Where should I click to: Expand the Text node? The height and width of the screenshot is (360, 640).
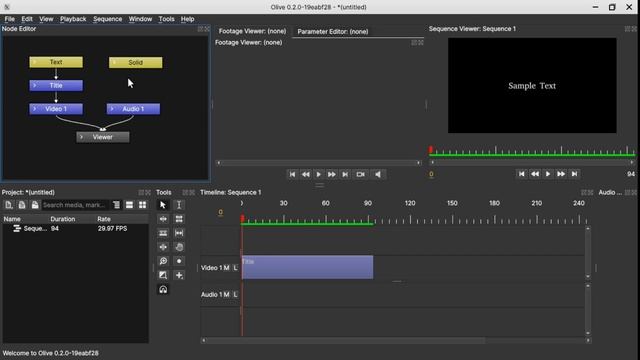point(34,62)
